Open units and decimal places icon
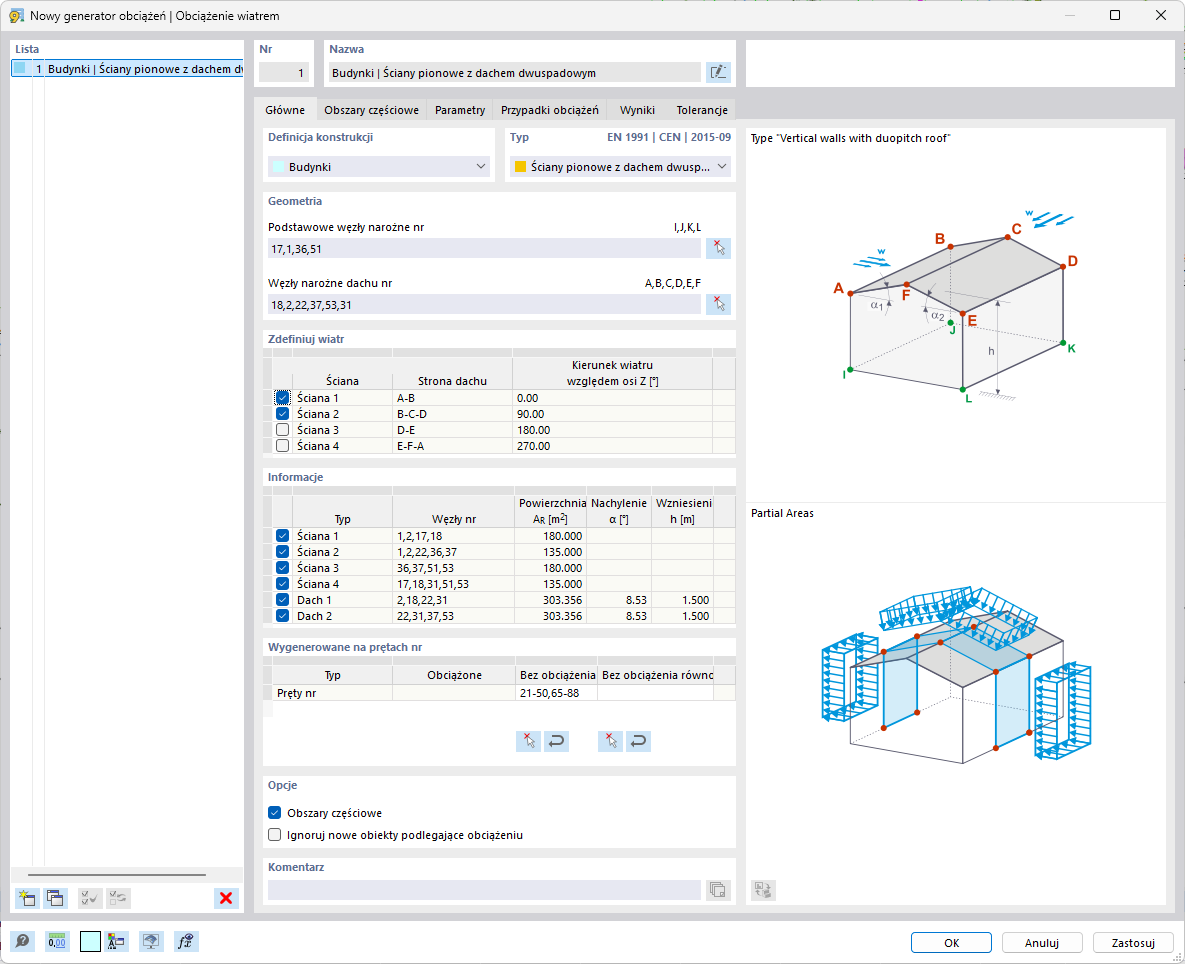 (x=57, y=941)
